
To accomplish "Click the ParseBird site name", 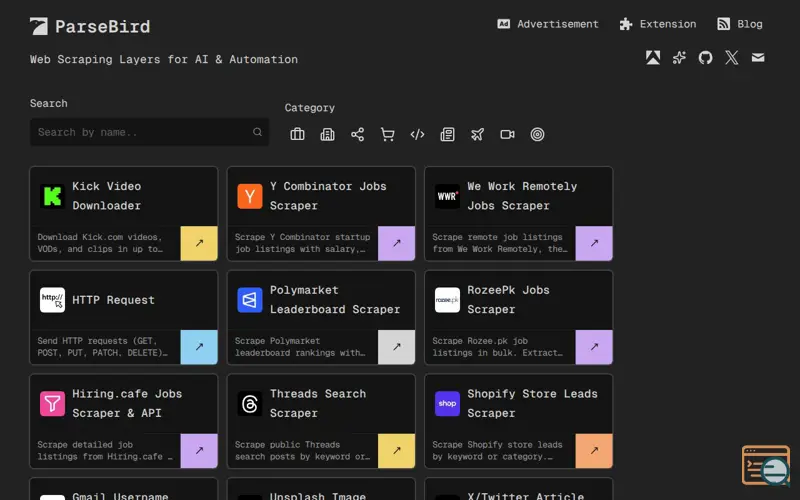I will 103,27.
